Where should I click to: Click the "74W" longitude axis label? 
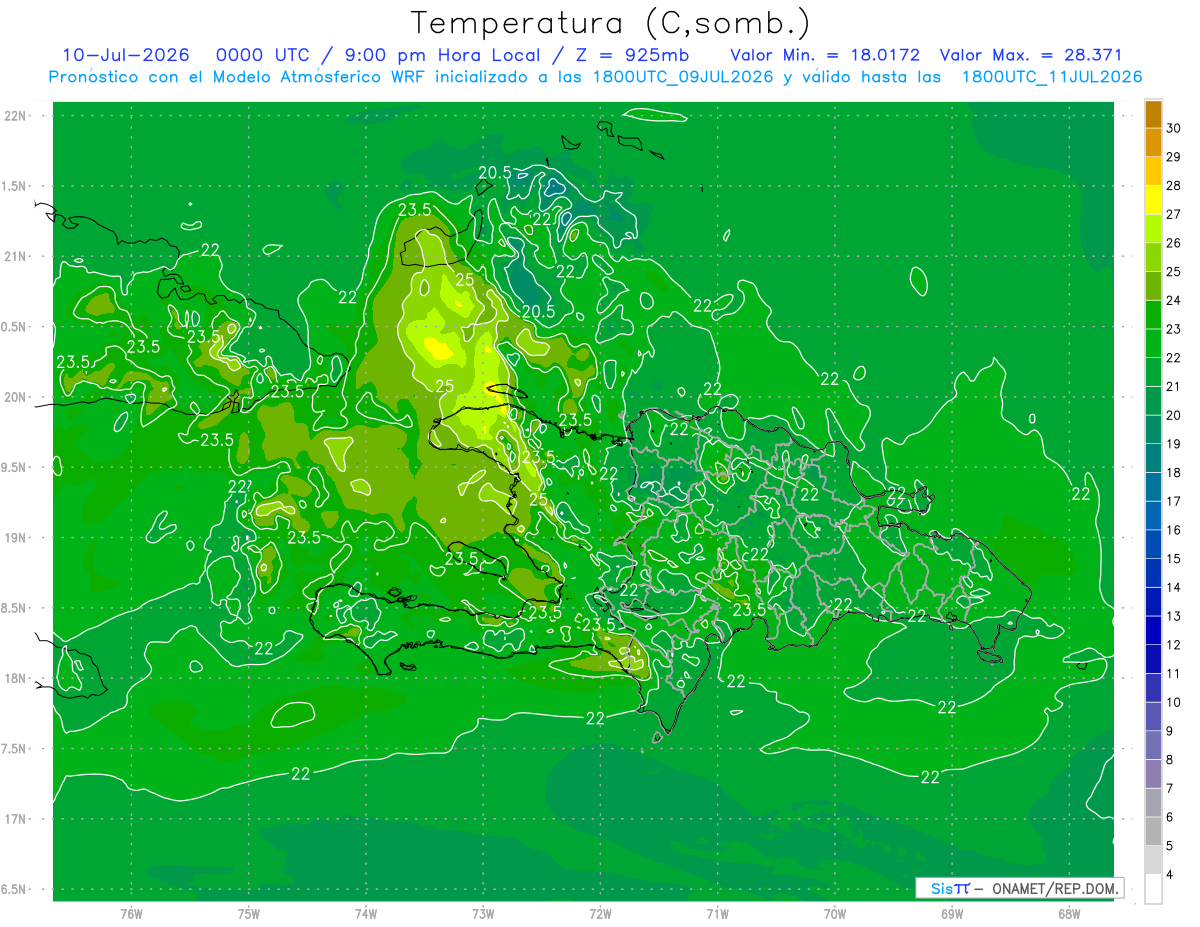click(x=366, y=913)
